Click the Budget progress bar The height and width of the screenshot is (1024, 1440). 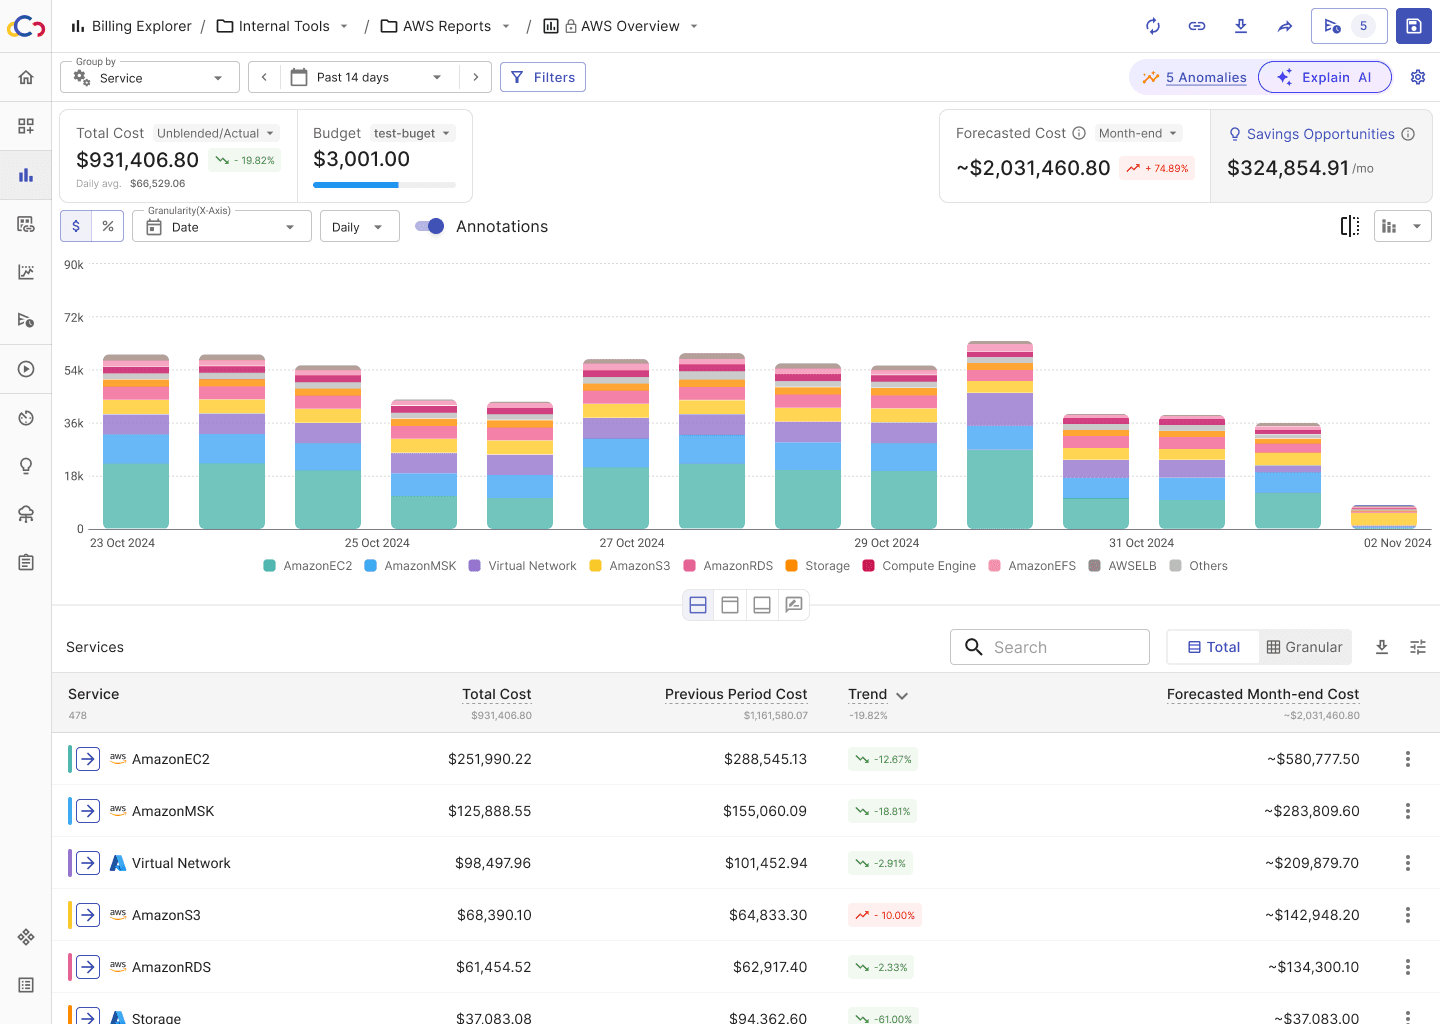click(x=384, y=185)
